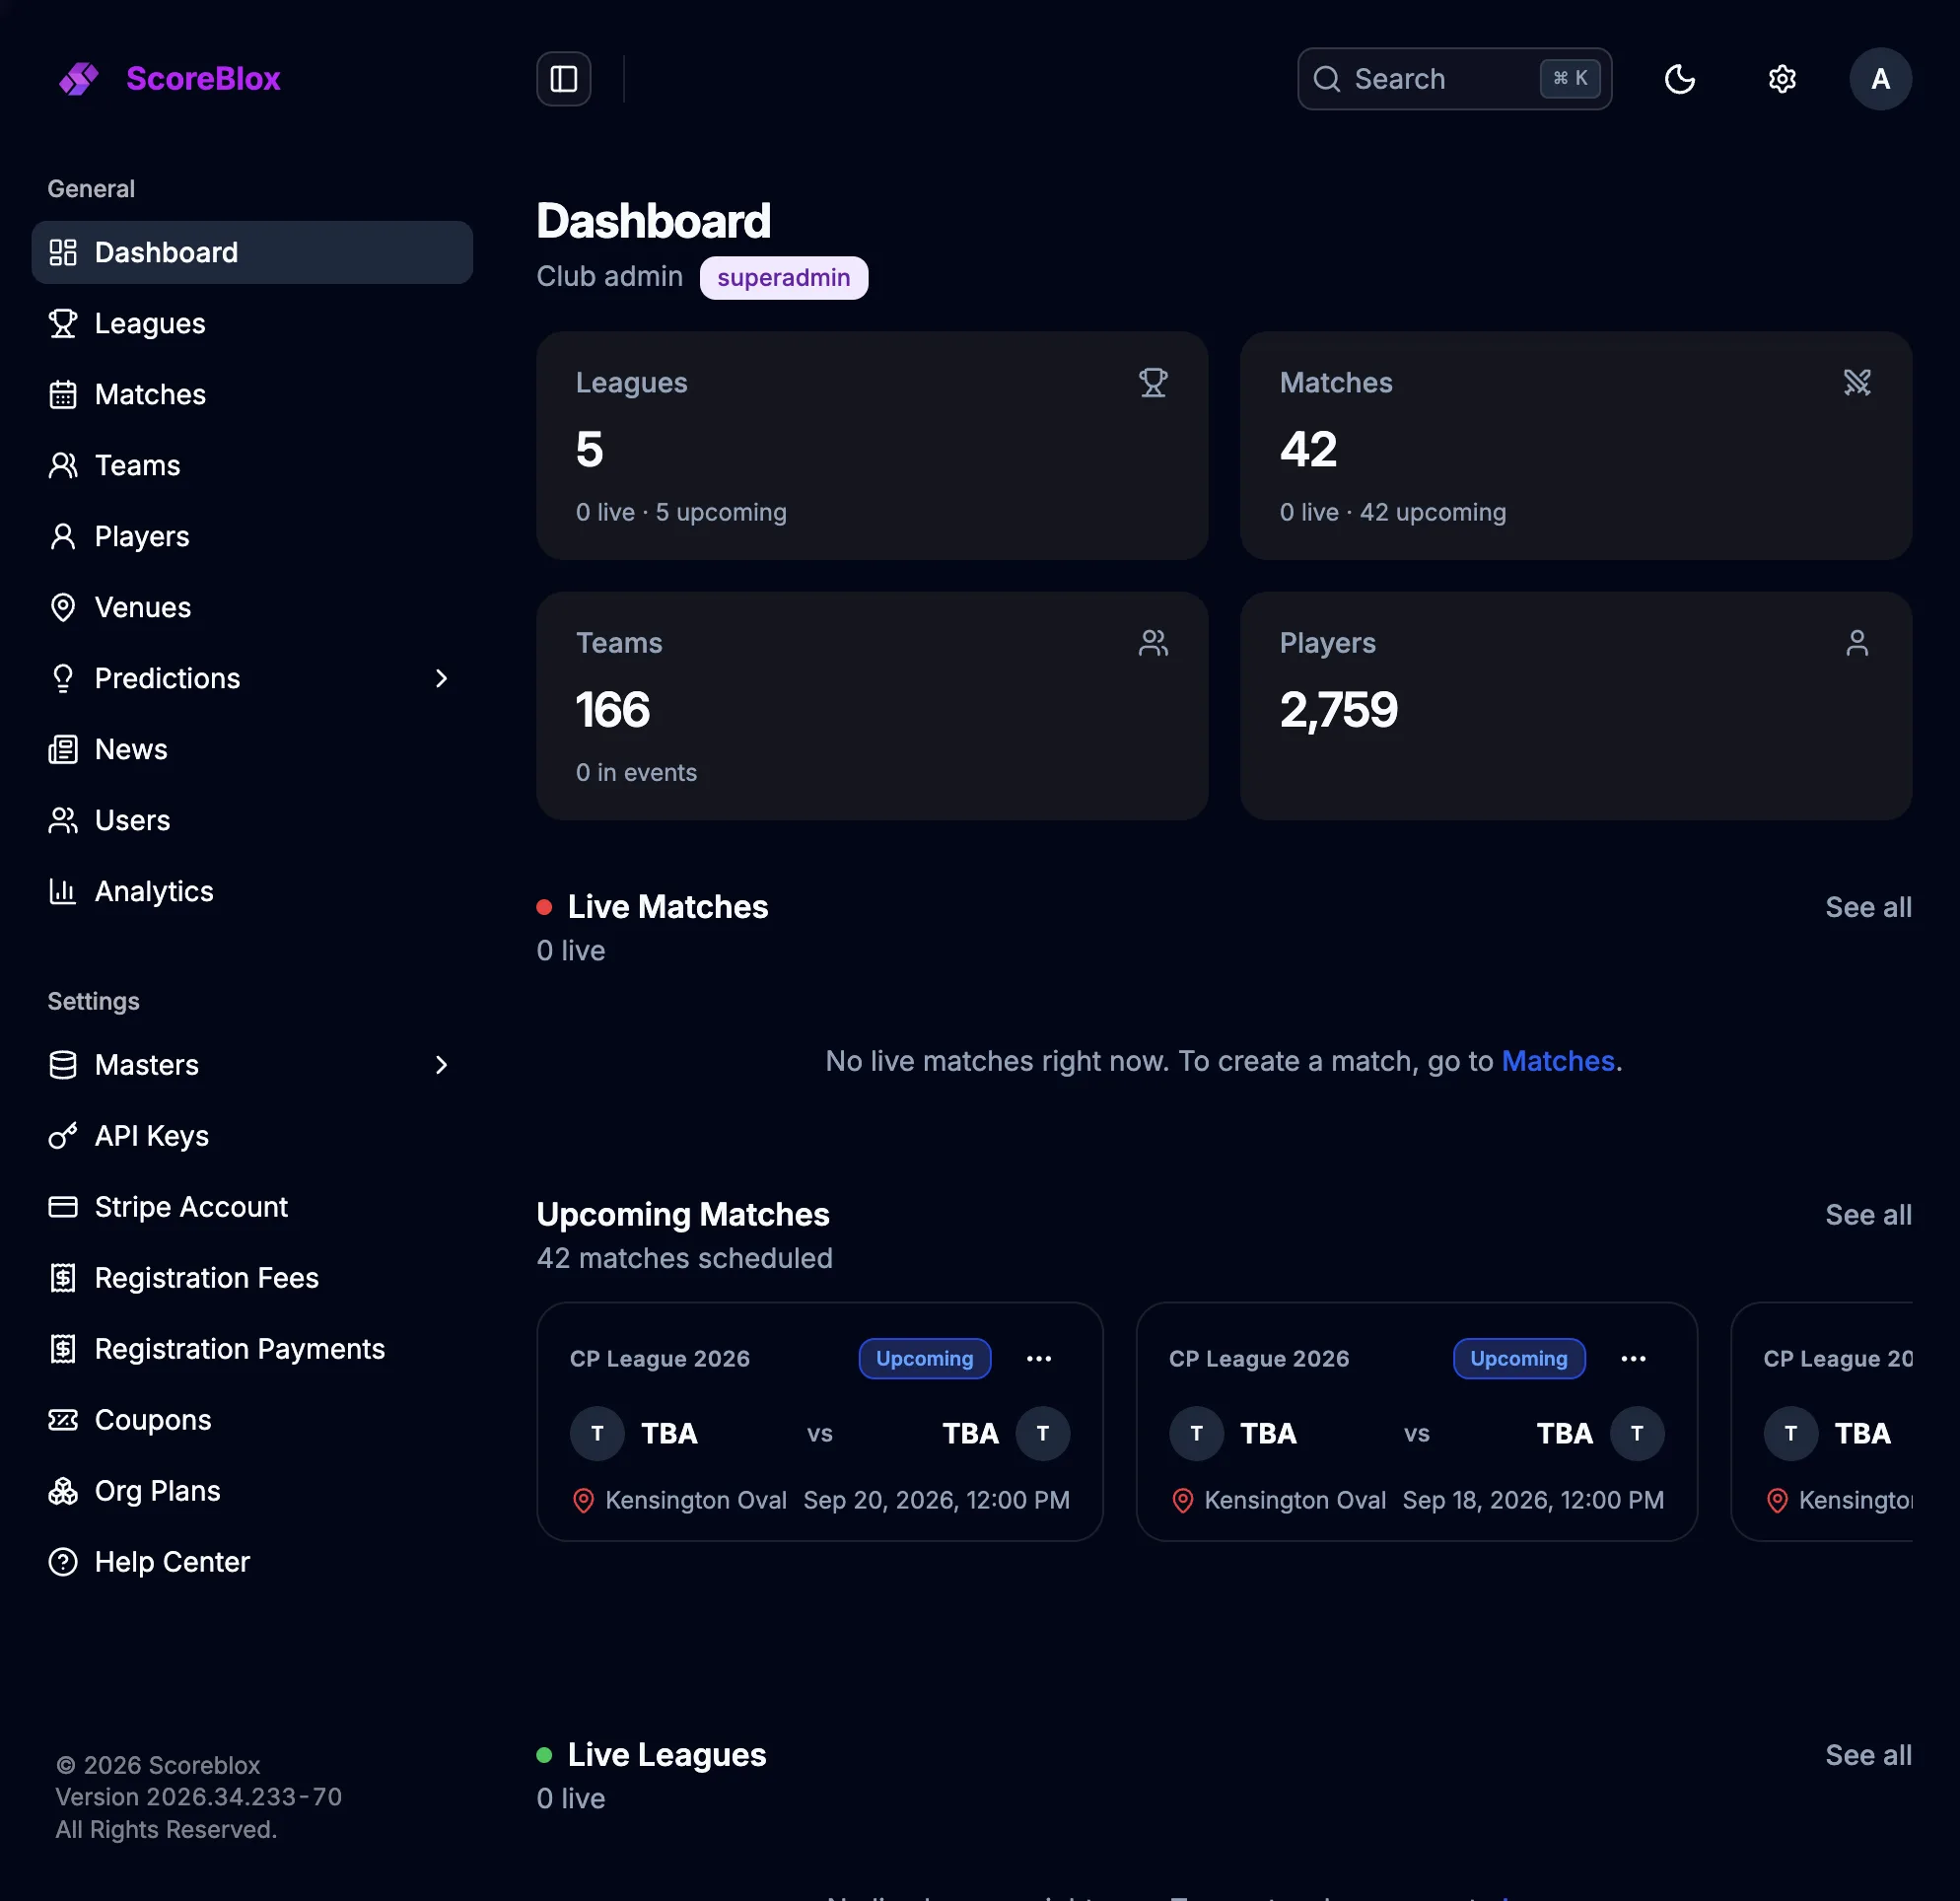Open Dashboard in the sidebar
The image size is (1960, 1901).
pyautogui.click(x=252, y=252)
